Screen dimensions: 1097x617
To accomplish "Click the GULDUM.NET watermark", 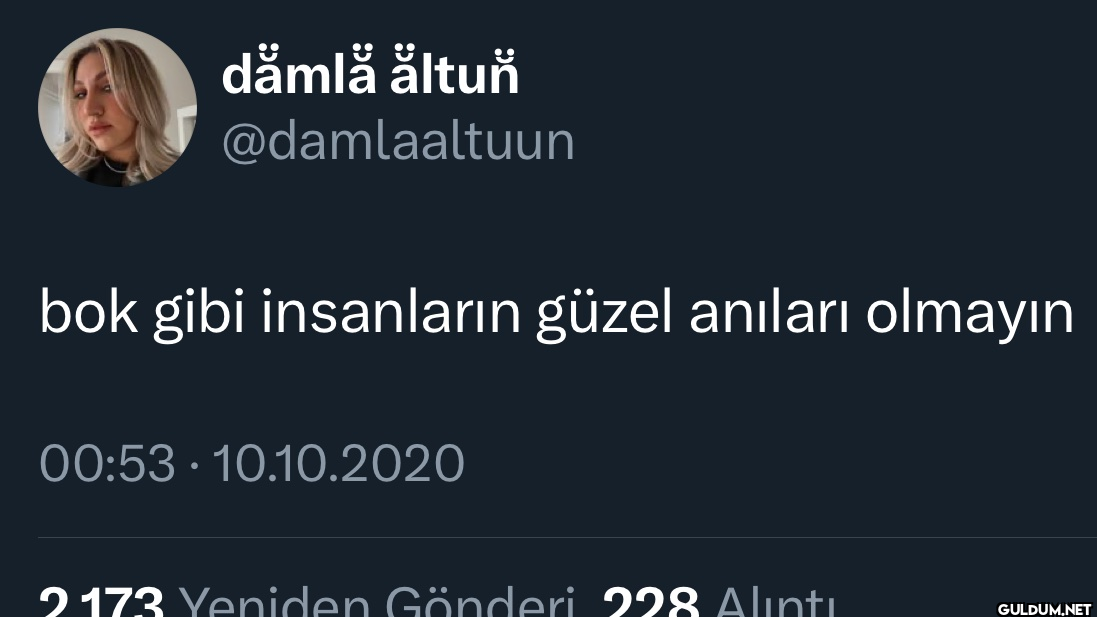I will click(x=1045, y=609).
